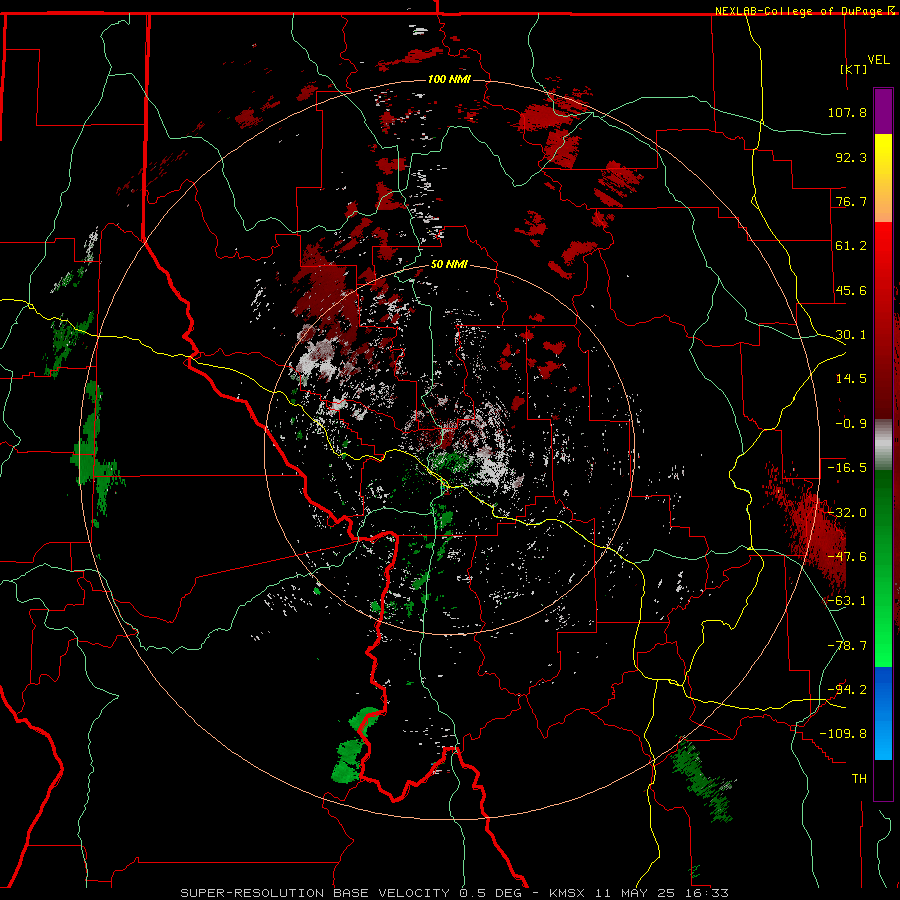Select the 76.7 scale label
The image size is (900, 900).
pos(851,201)
